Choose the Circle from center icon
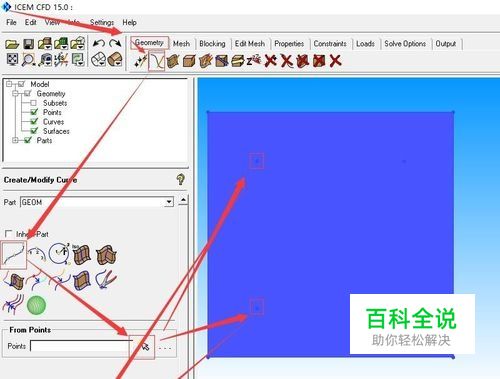500x379 pixels. tap(59, 254)
